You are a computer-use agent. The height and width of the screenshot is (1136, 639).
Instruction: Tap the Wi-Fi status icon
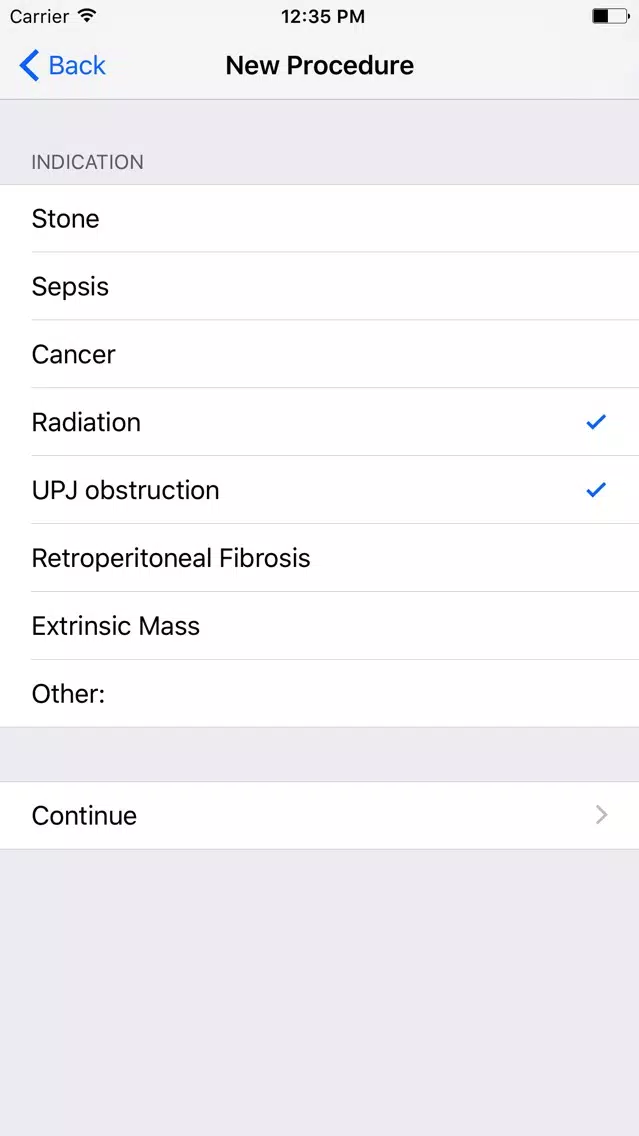tap(87, 15)
